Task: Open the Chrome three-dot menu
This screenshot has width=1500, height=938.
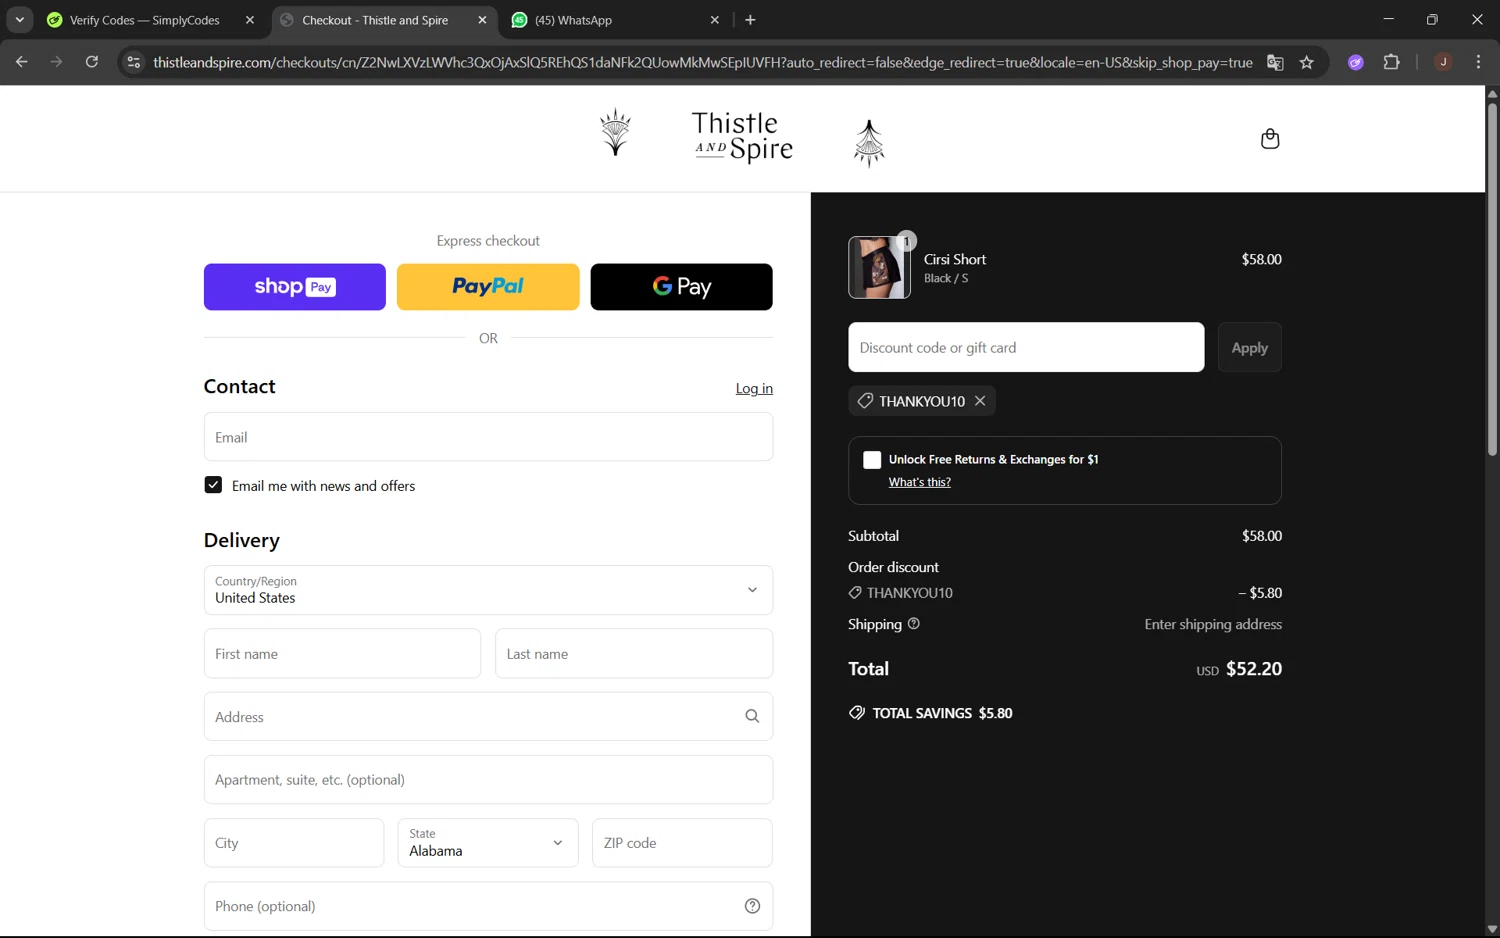Action: pyautogui.click(x=1478, y=62)
